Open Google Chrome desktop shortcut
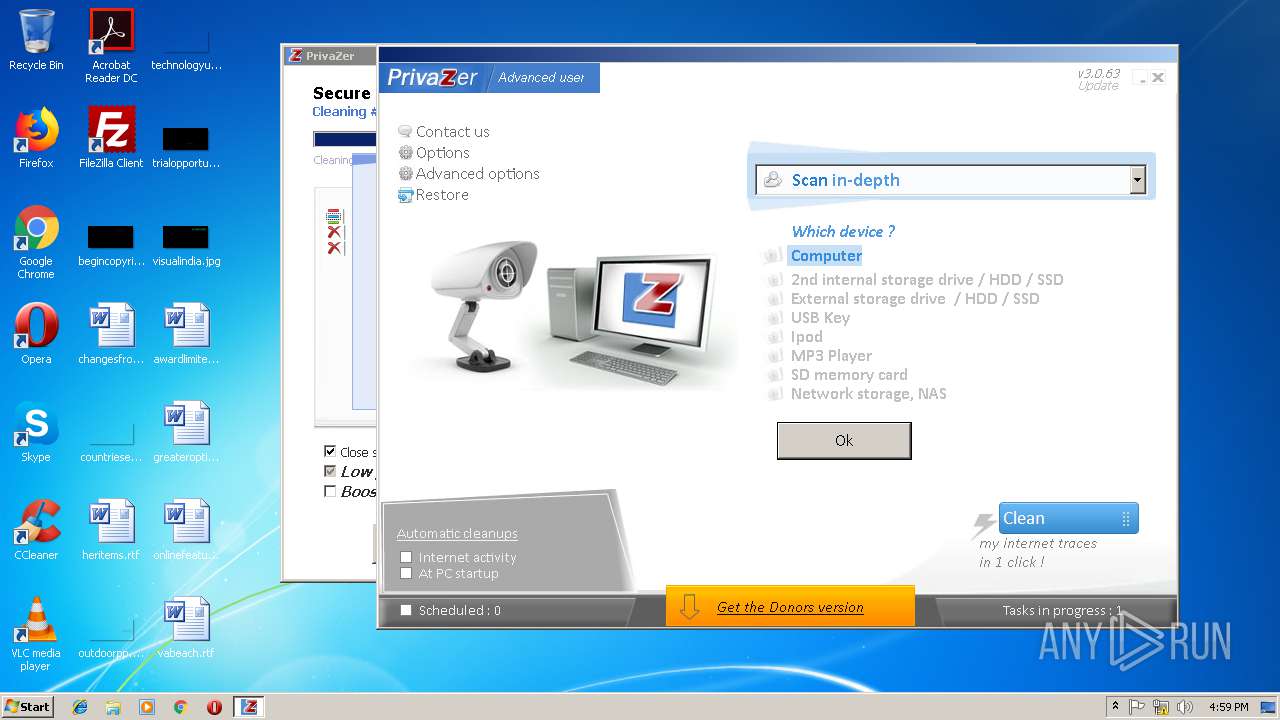Screen dimensions: 1280x720 coord(36,242)
